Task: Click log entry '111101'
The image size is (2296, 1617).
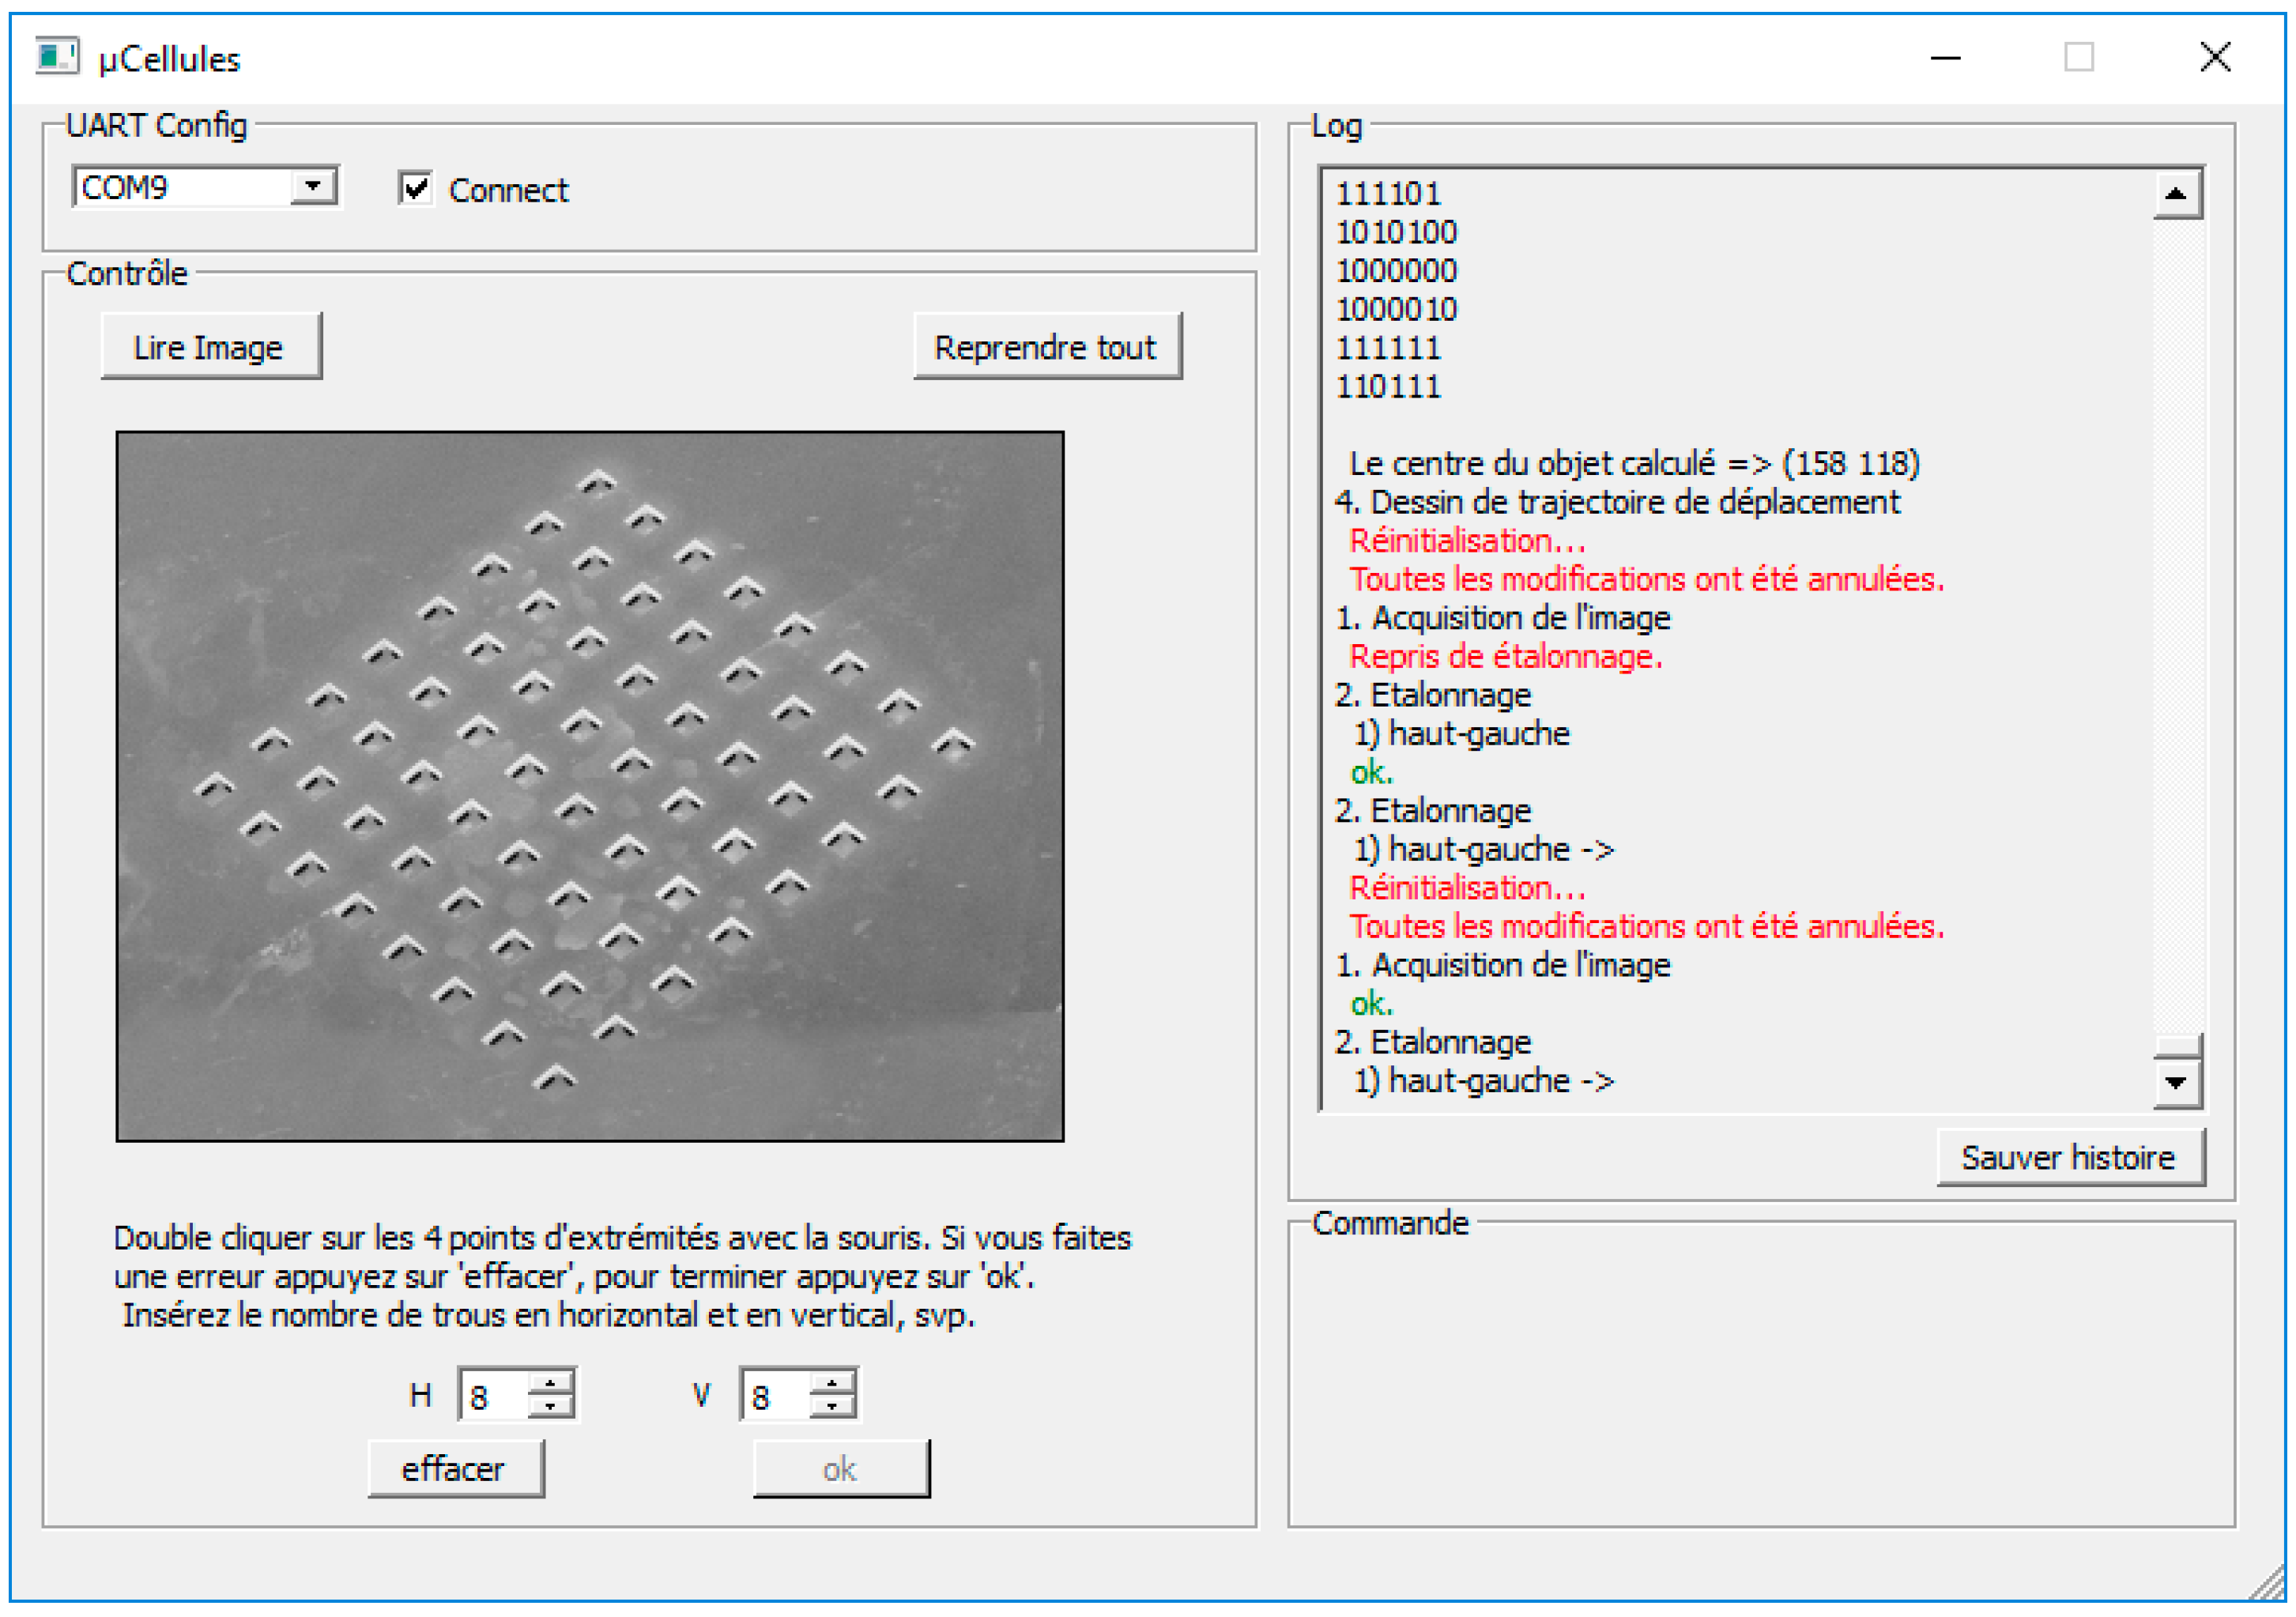Action: point(1388,193)
